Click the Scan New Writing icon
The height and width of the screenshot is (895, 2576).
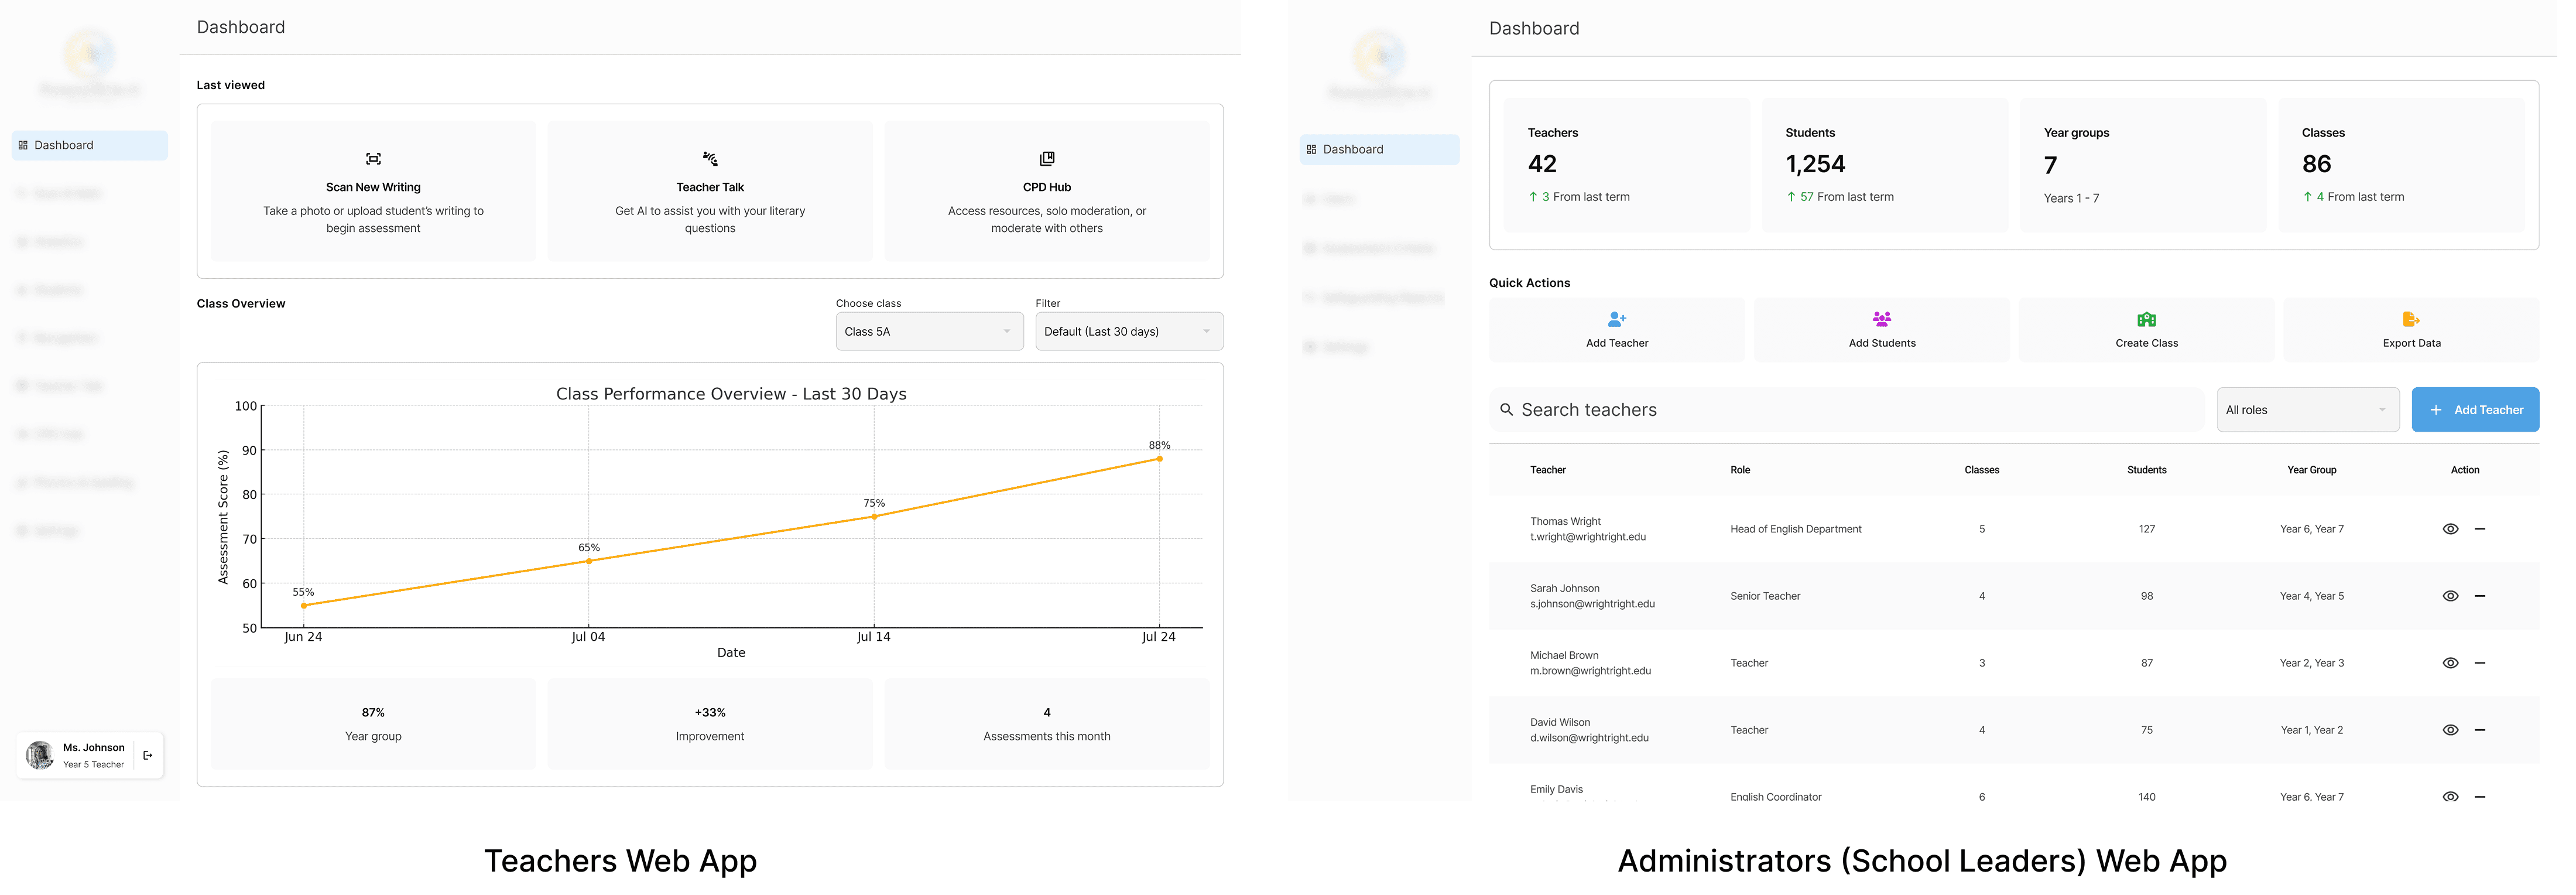coord(373,159)
